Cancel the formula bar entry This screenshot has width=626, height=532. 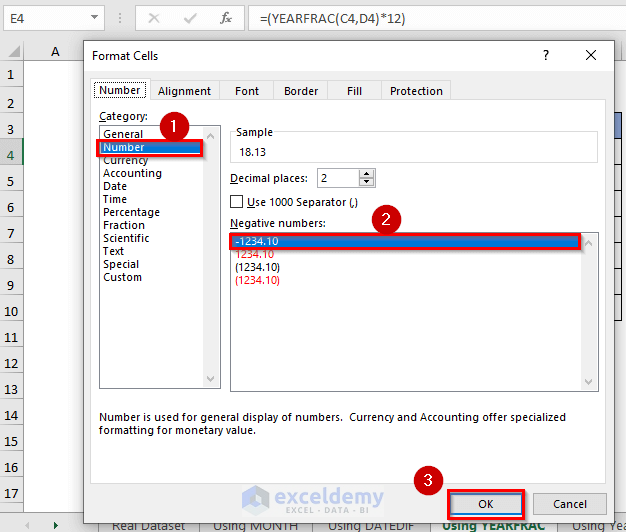coord(154,18)
